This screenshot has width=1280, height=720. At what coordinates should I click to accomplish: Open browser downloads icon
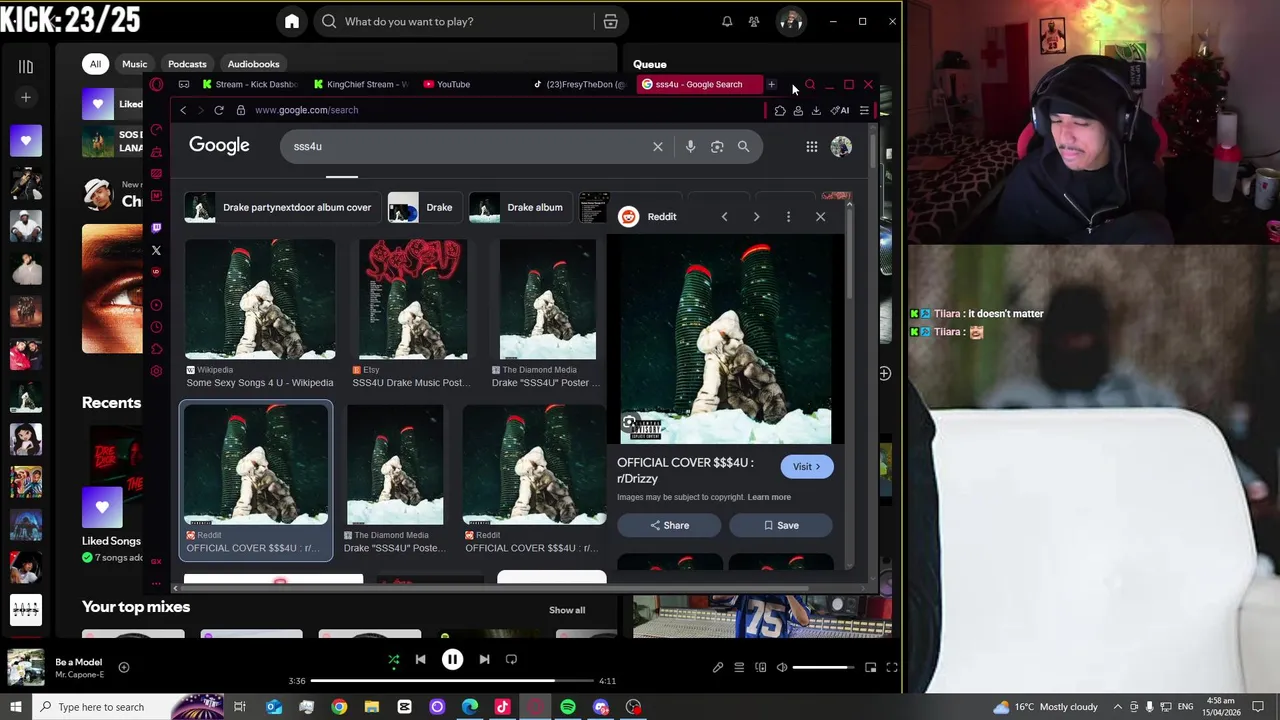tap(816, 111)
